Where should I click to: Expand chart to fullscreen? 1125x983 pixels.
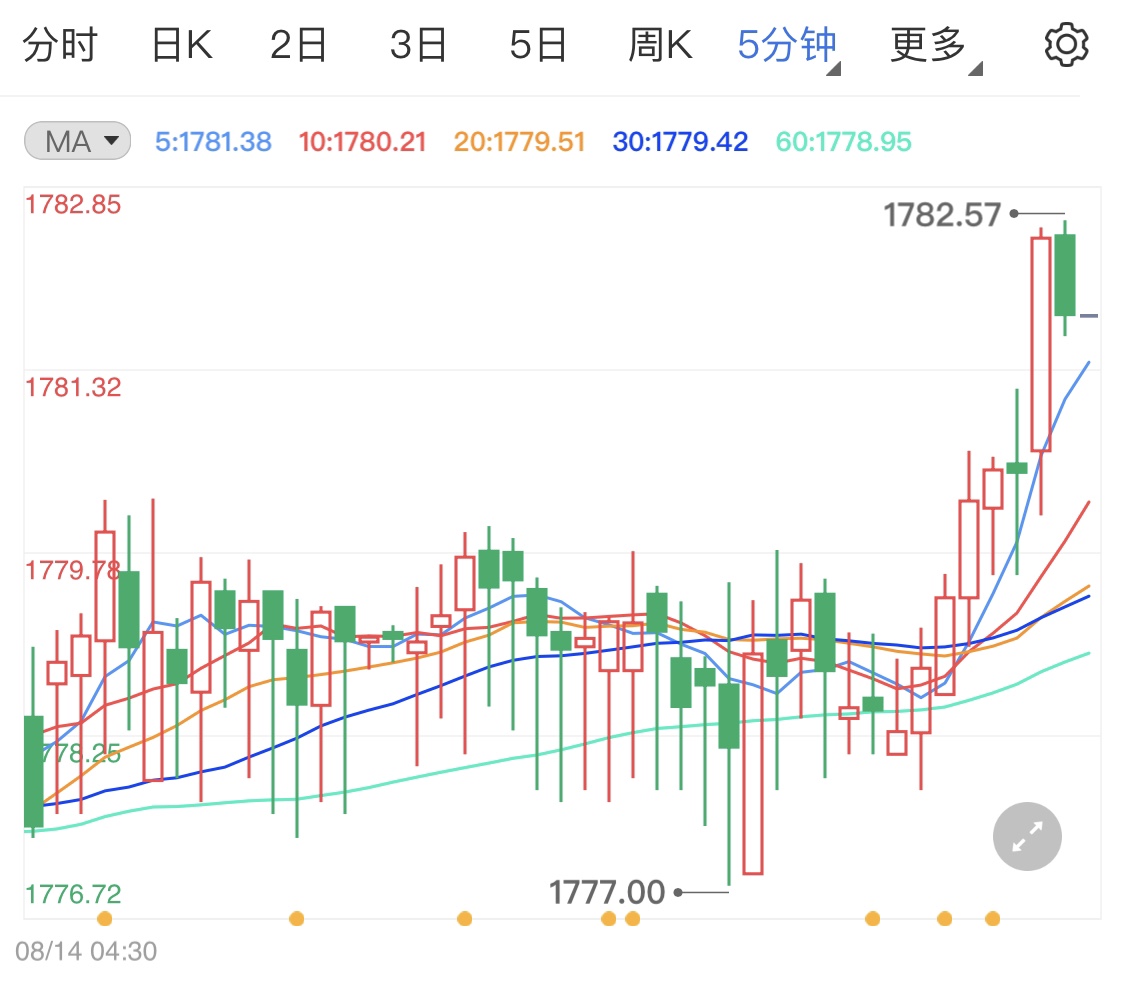(x=1027, y=836)
